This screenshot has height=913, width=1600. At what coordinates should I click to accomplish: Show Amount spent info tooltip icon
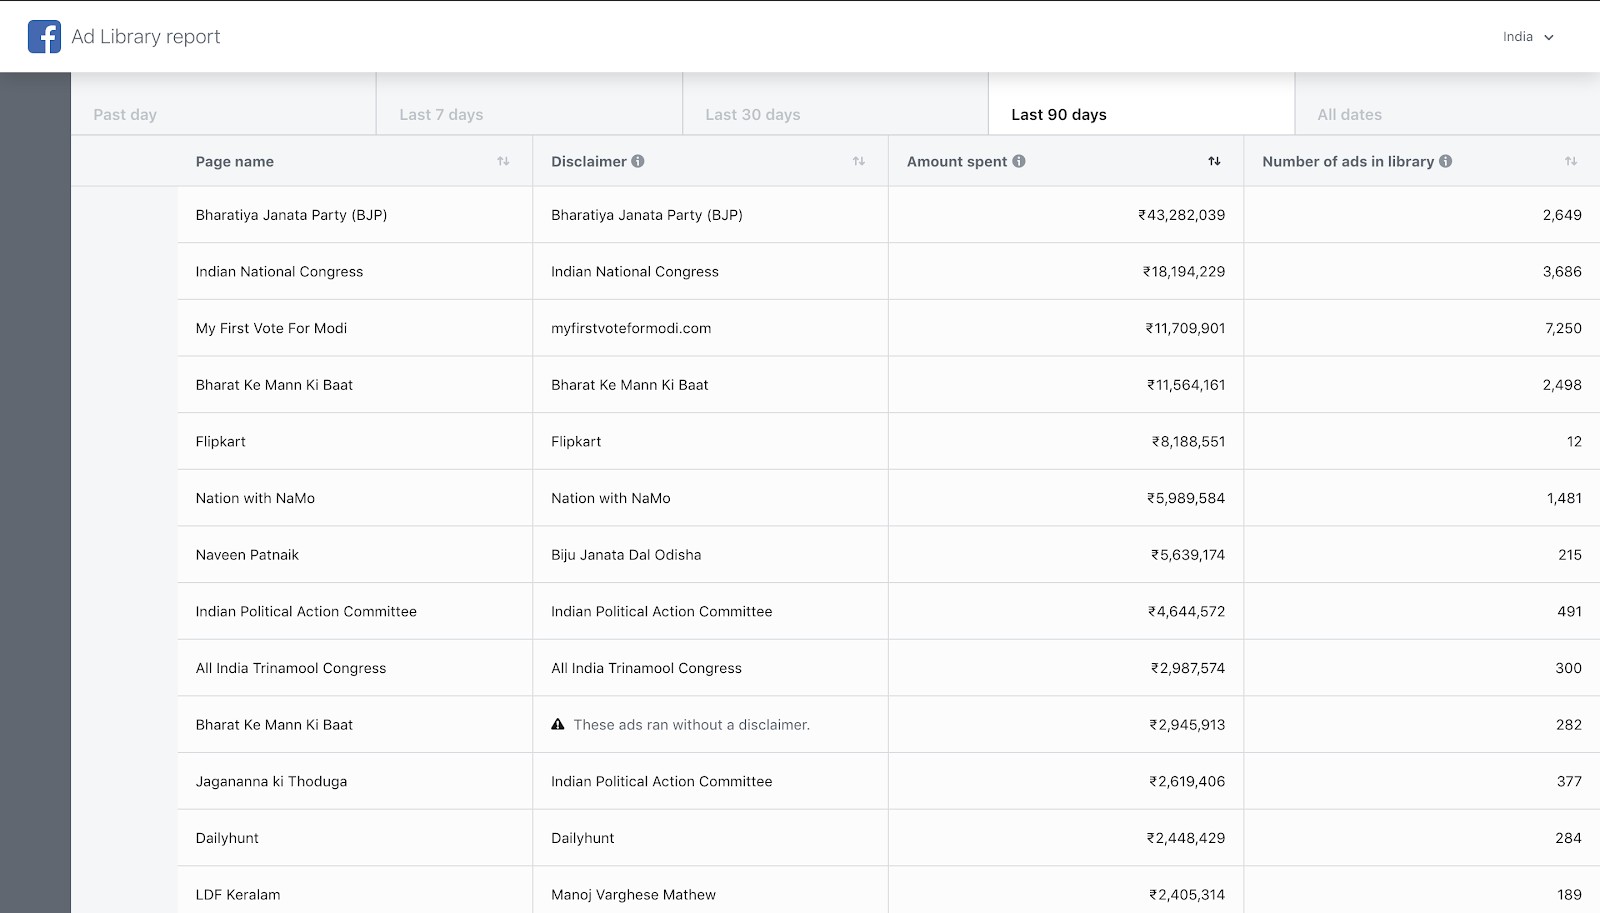1019,161
